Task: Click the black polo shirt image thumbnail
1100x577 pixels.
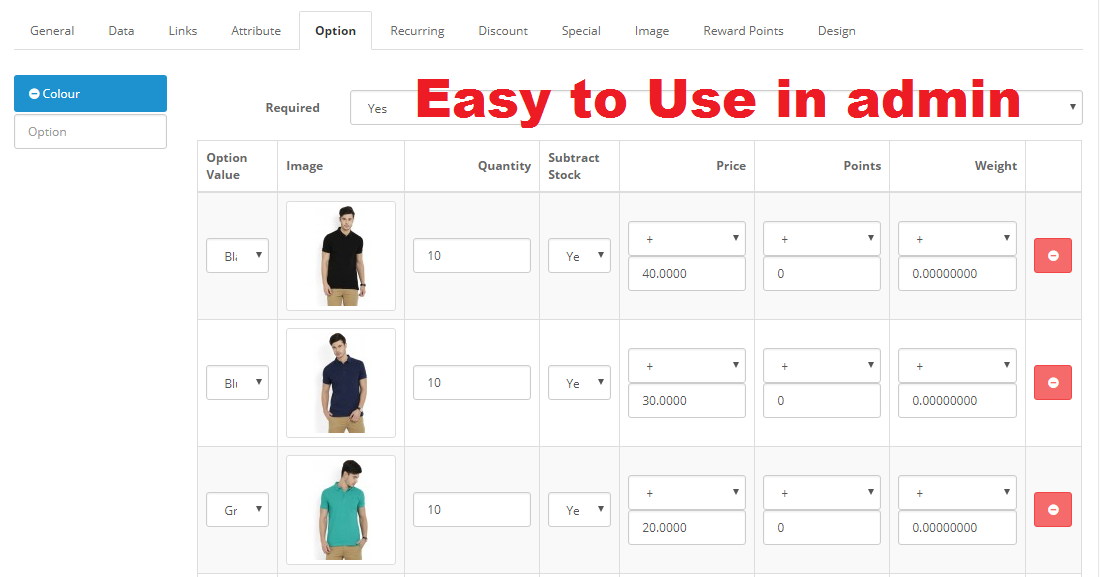Action: 341,256
